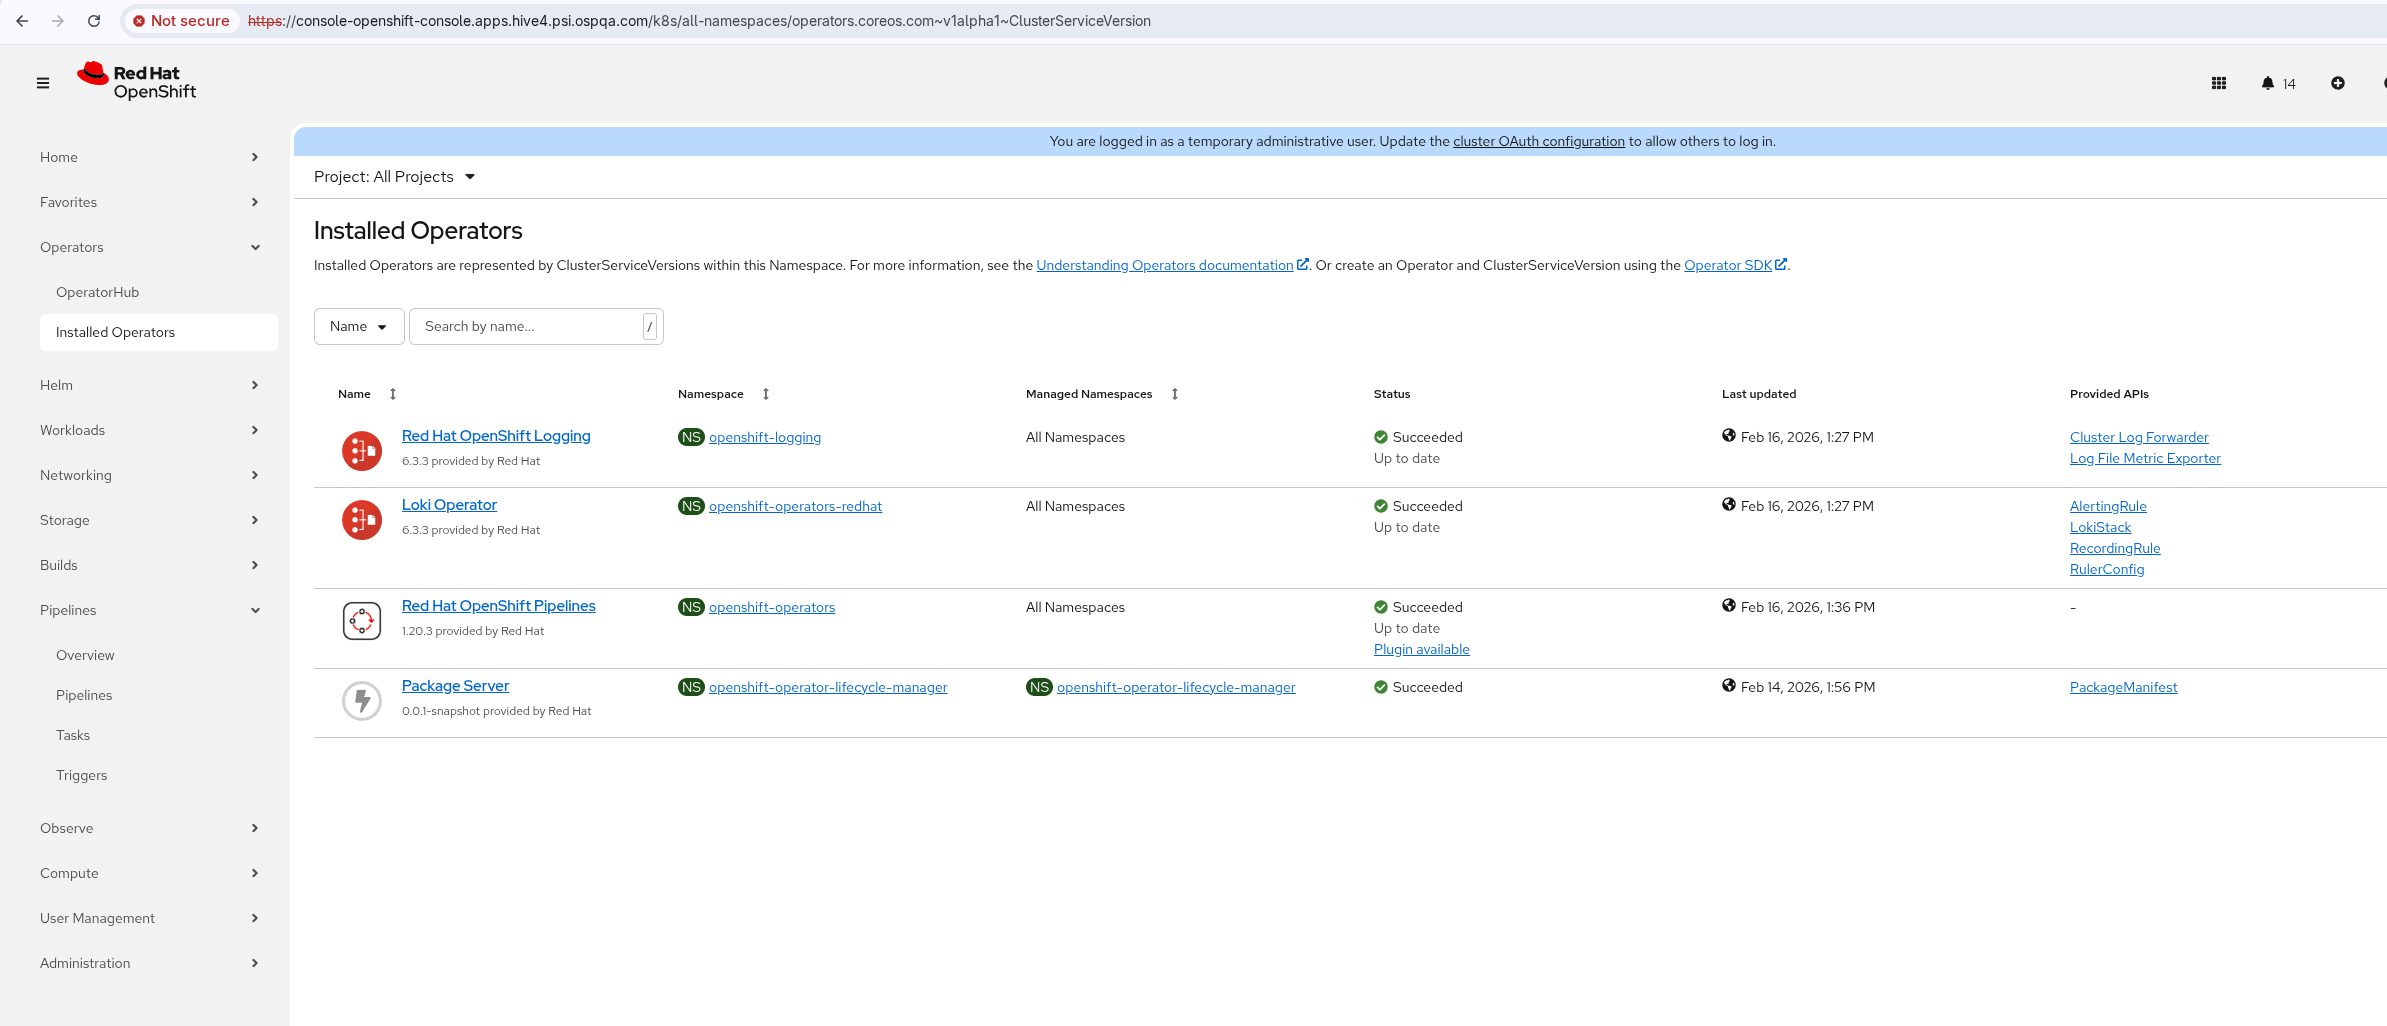Expand the User Management navigation section
Screen dimensions: 2387x1026
[149, 918]
